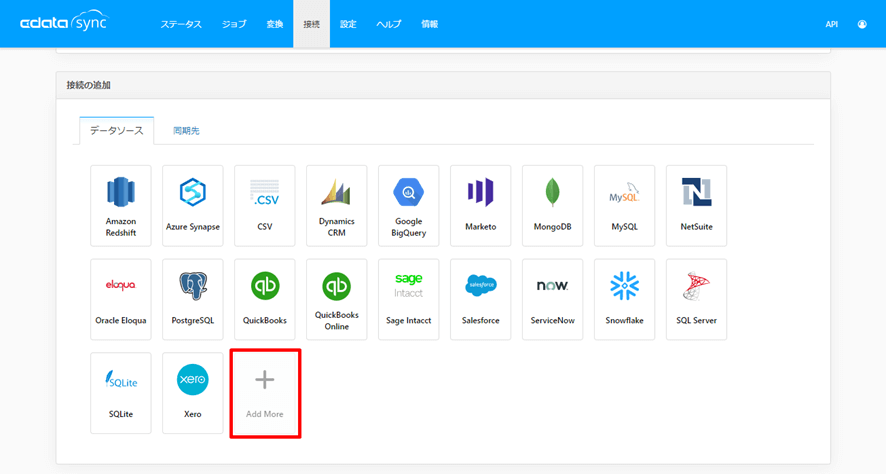Go to the 変換 page
This screenshot has width=886, height=474.
275,24
